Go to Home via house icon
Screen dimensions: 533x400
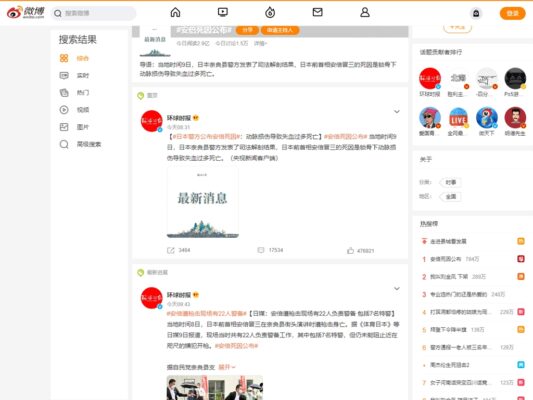point(175,13)
